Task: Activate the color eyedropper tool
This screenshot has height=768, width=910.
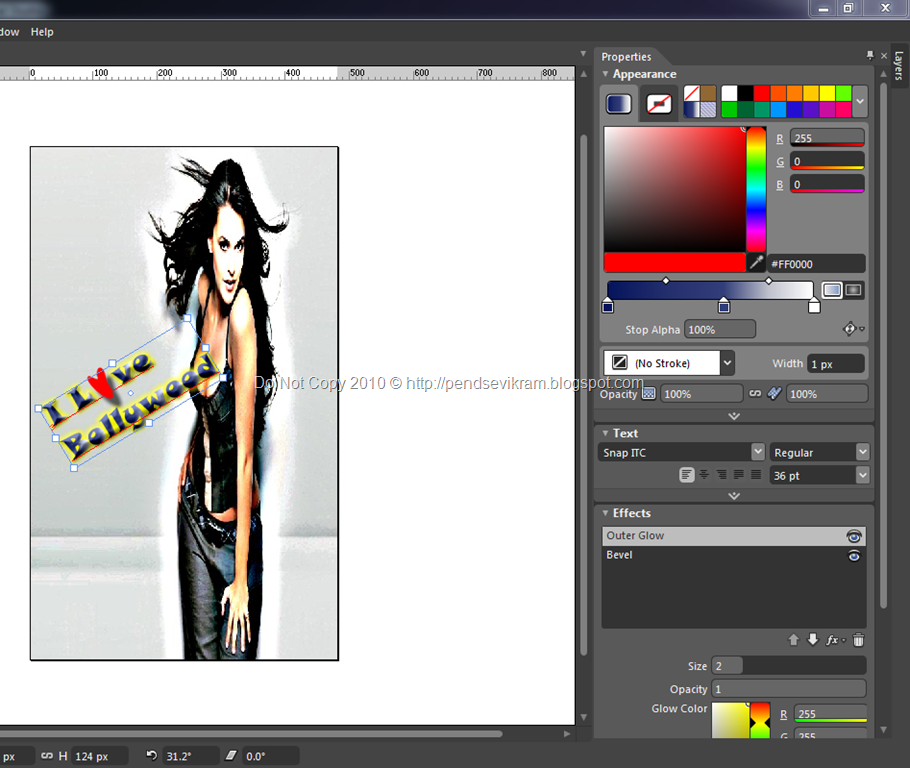Action: click(756, 263)
